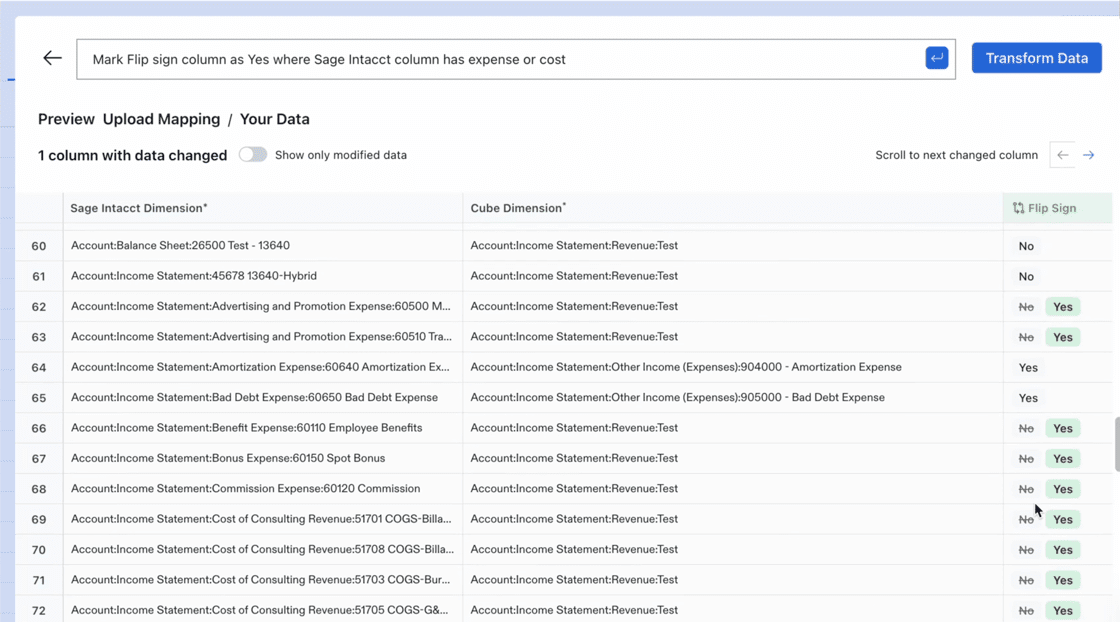Click Yes badge in row 66
1120x622 pixels.
point(1063,428)
